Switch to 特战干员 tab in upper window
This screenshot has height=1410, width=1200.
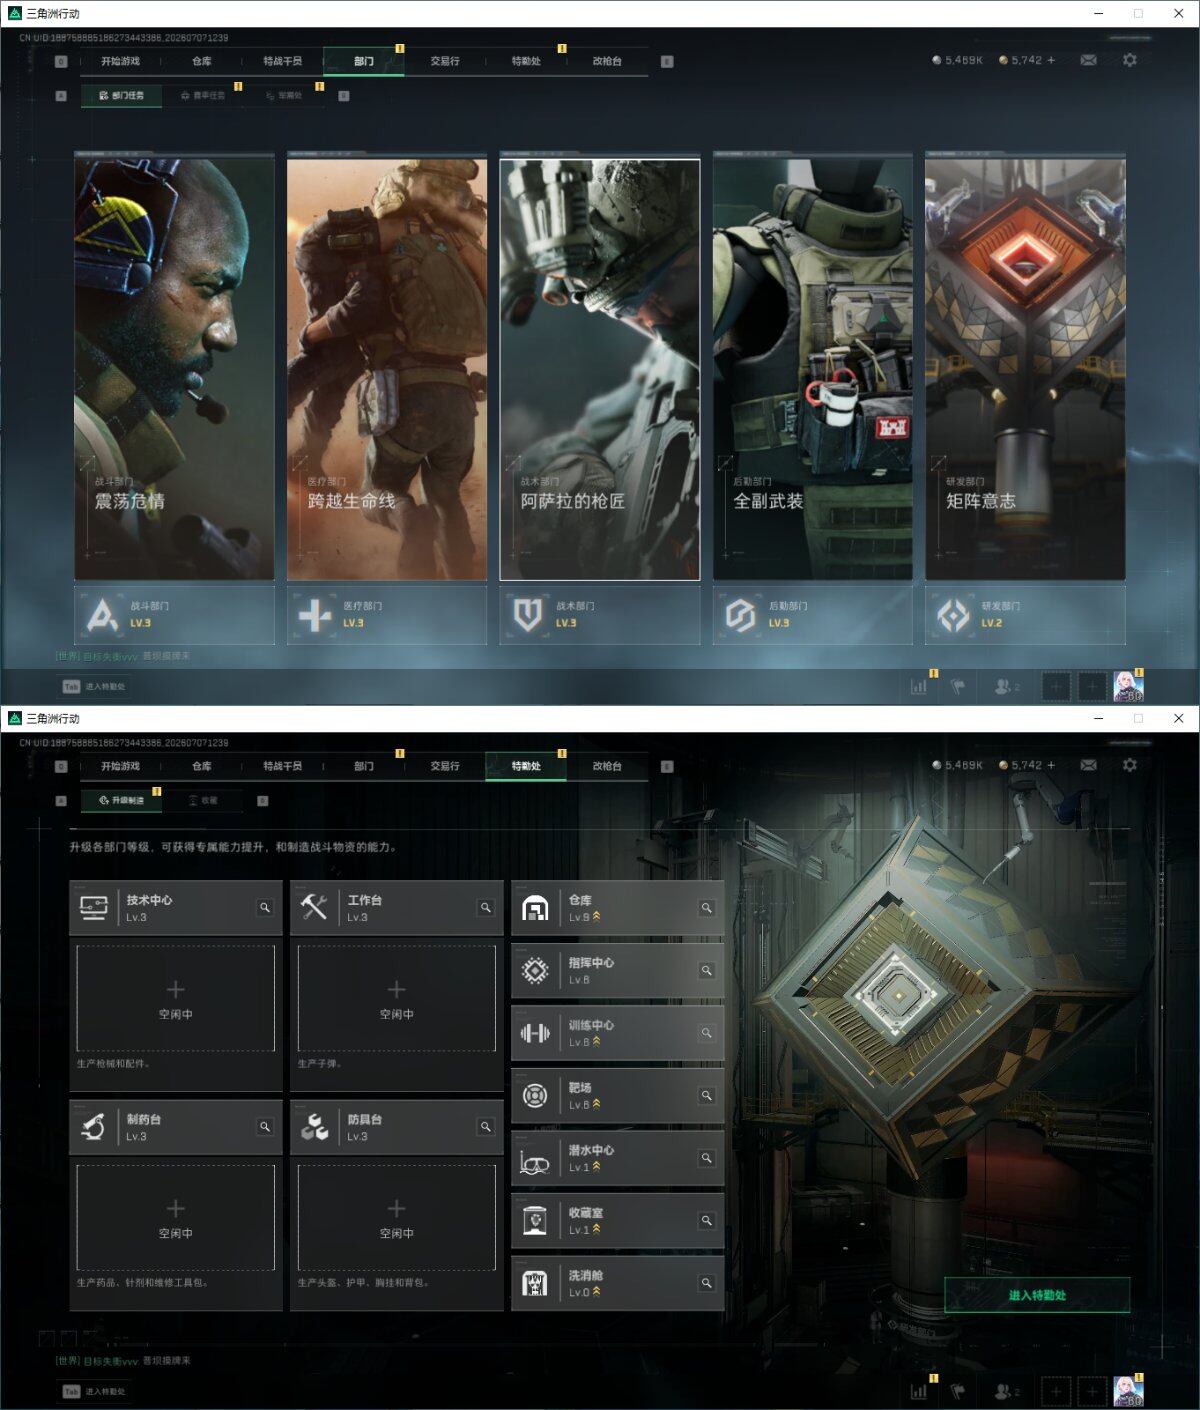point(283,61)
